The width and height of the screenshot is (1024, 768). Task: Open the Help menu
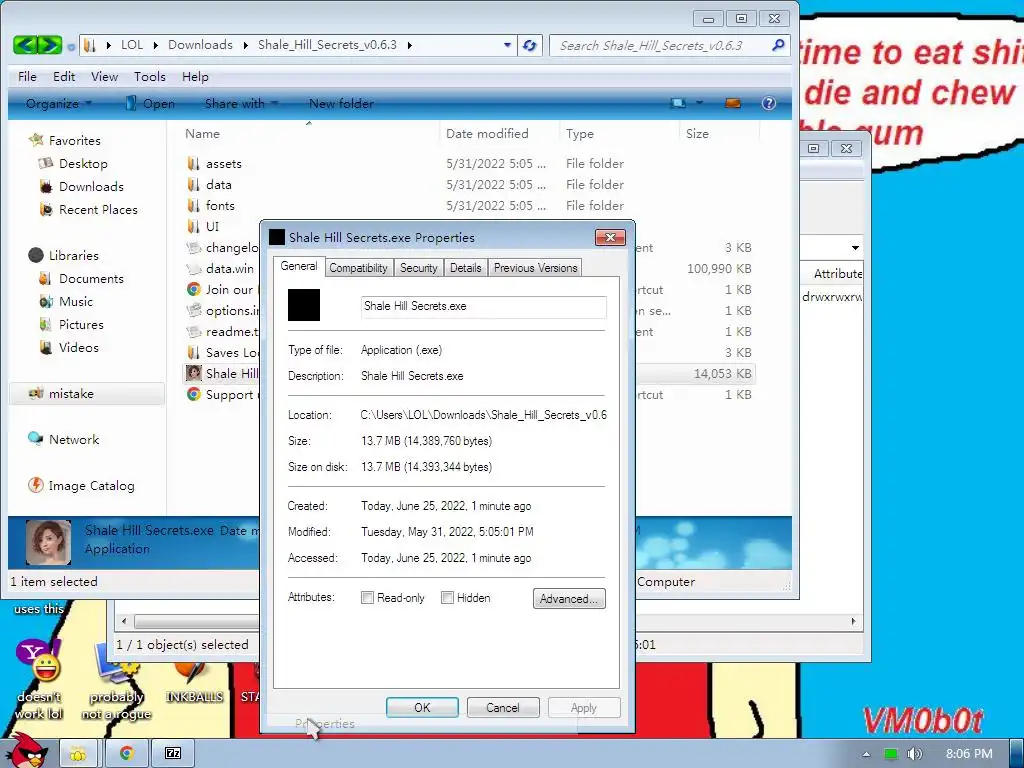(x=195, y=76)
